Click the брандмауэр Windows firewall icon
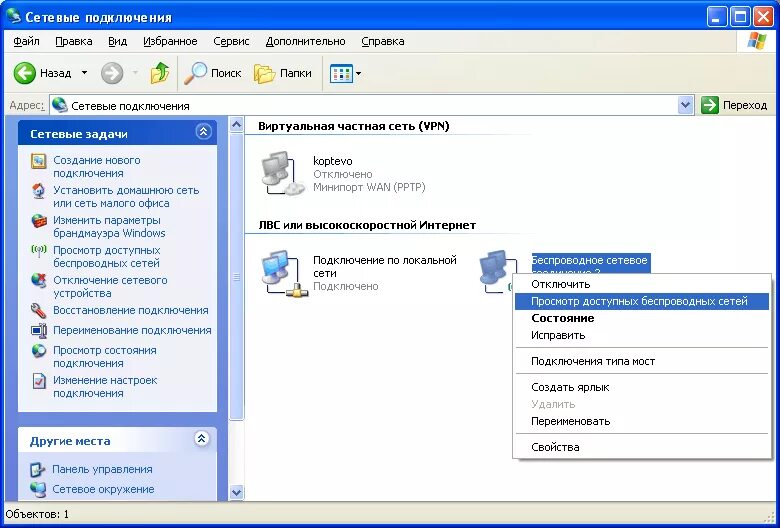Image resolution: width=780 pixels, height=528 pixels. tap(38, 221)
